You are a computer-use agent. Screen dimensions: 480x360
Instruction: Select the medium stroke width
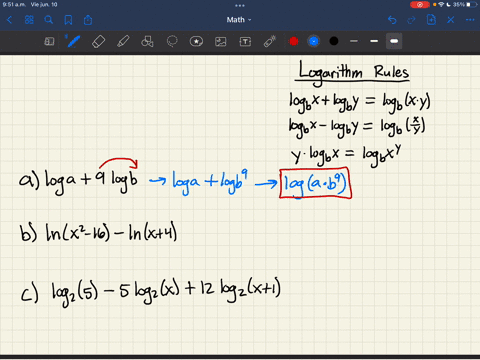(x=374, y=41)
